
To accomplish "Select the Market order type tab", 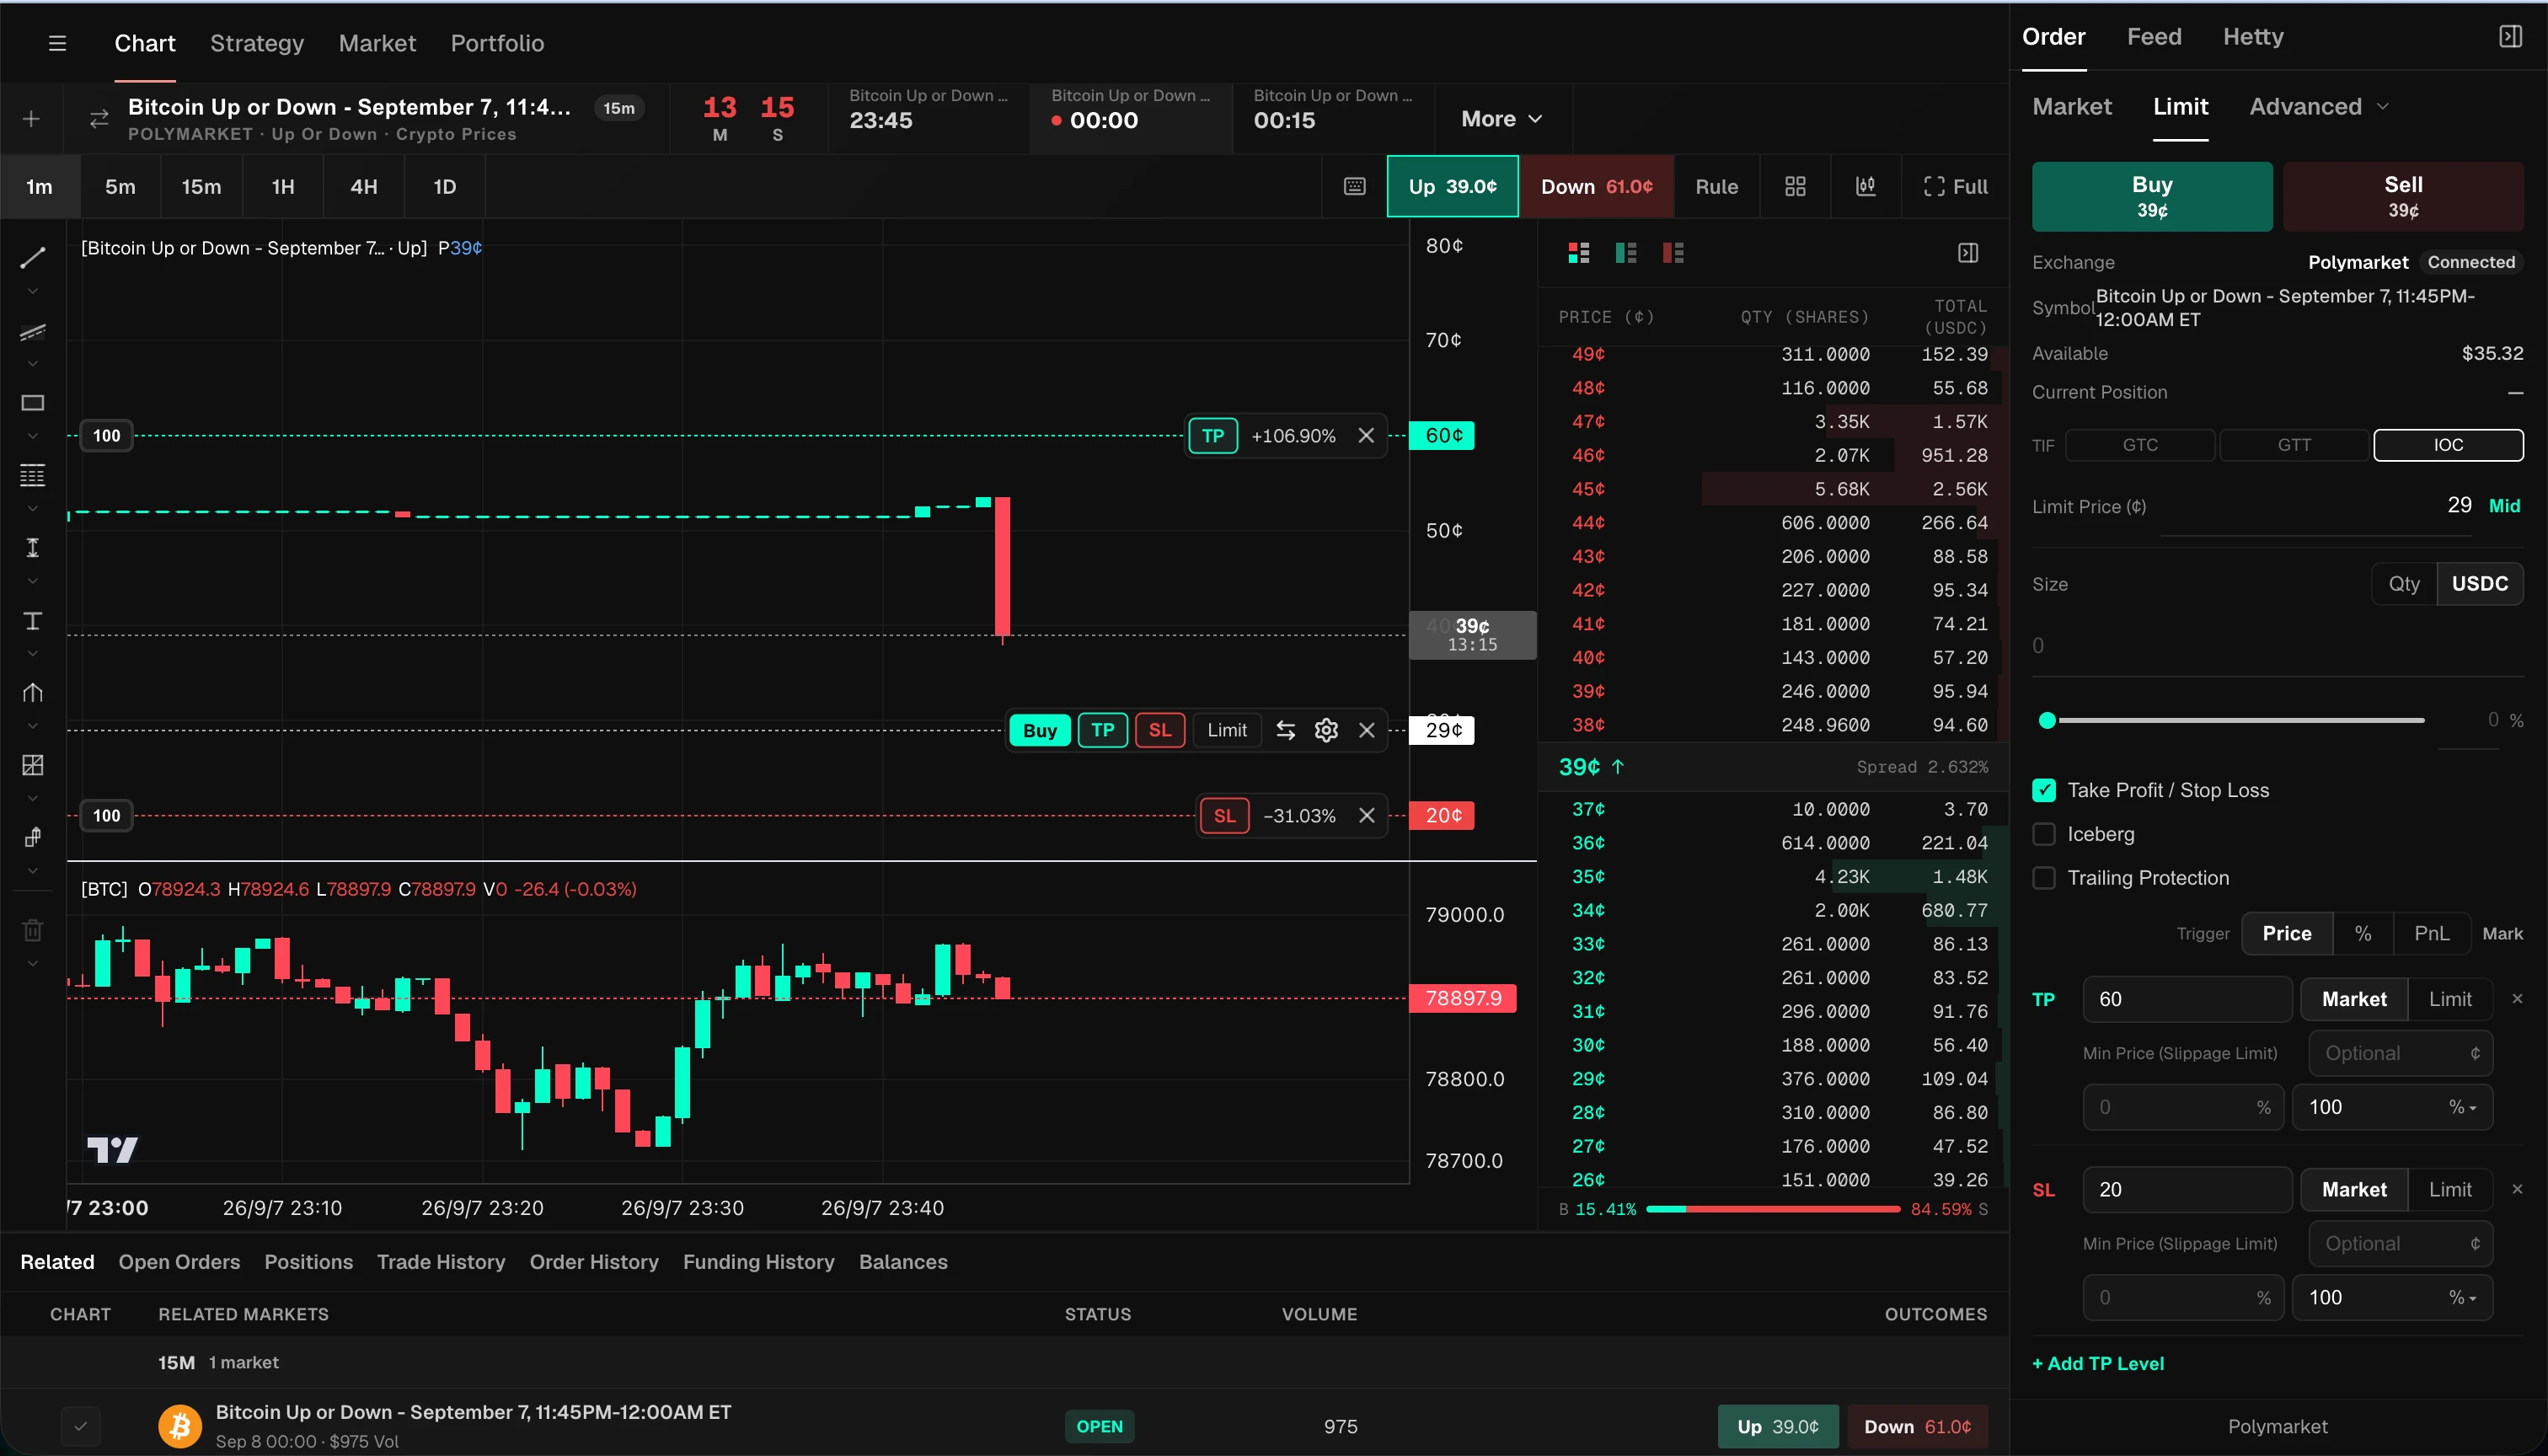I will pos(2071,107).
